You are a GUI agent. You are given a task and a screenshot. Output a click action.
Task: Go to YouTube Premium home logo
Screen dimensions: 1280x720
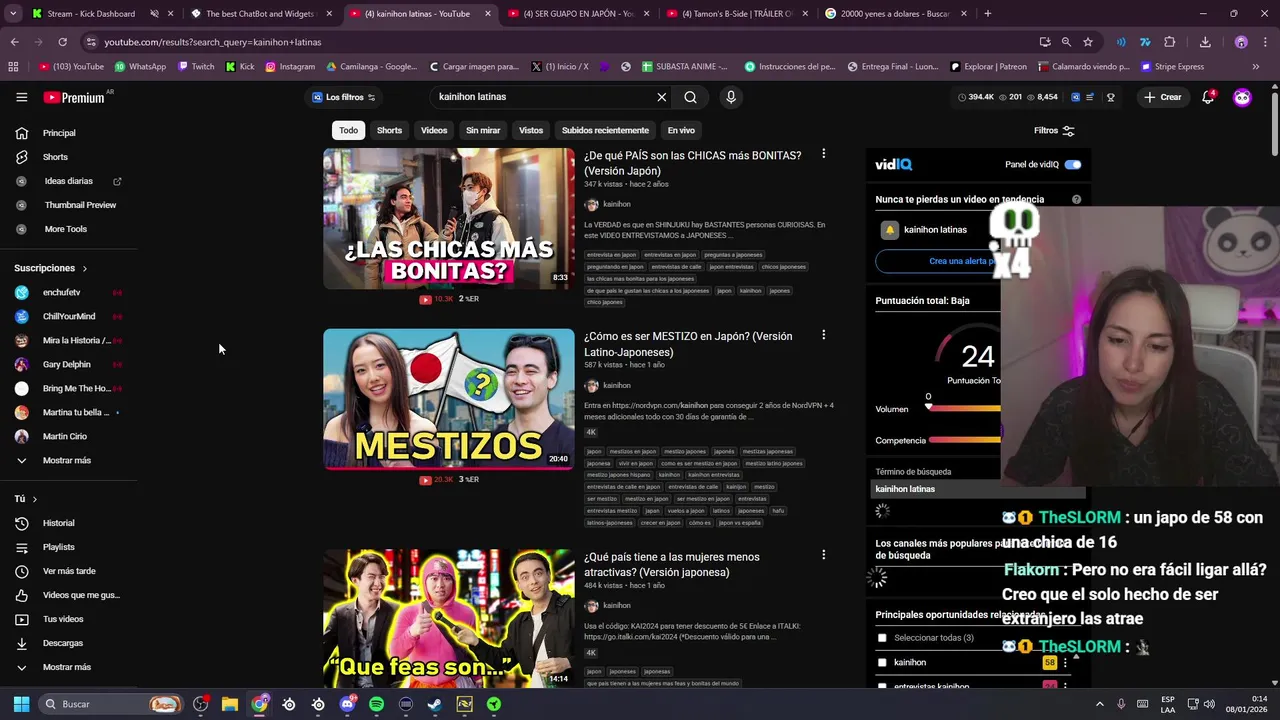click(x=75, y=97)
